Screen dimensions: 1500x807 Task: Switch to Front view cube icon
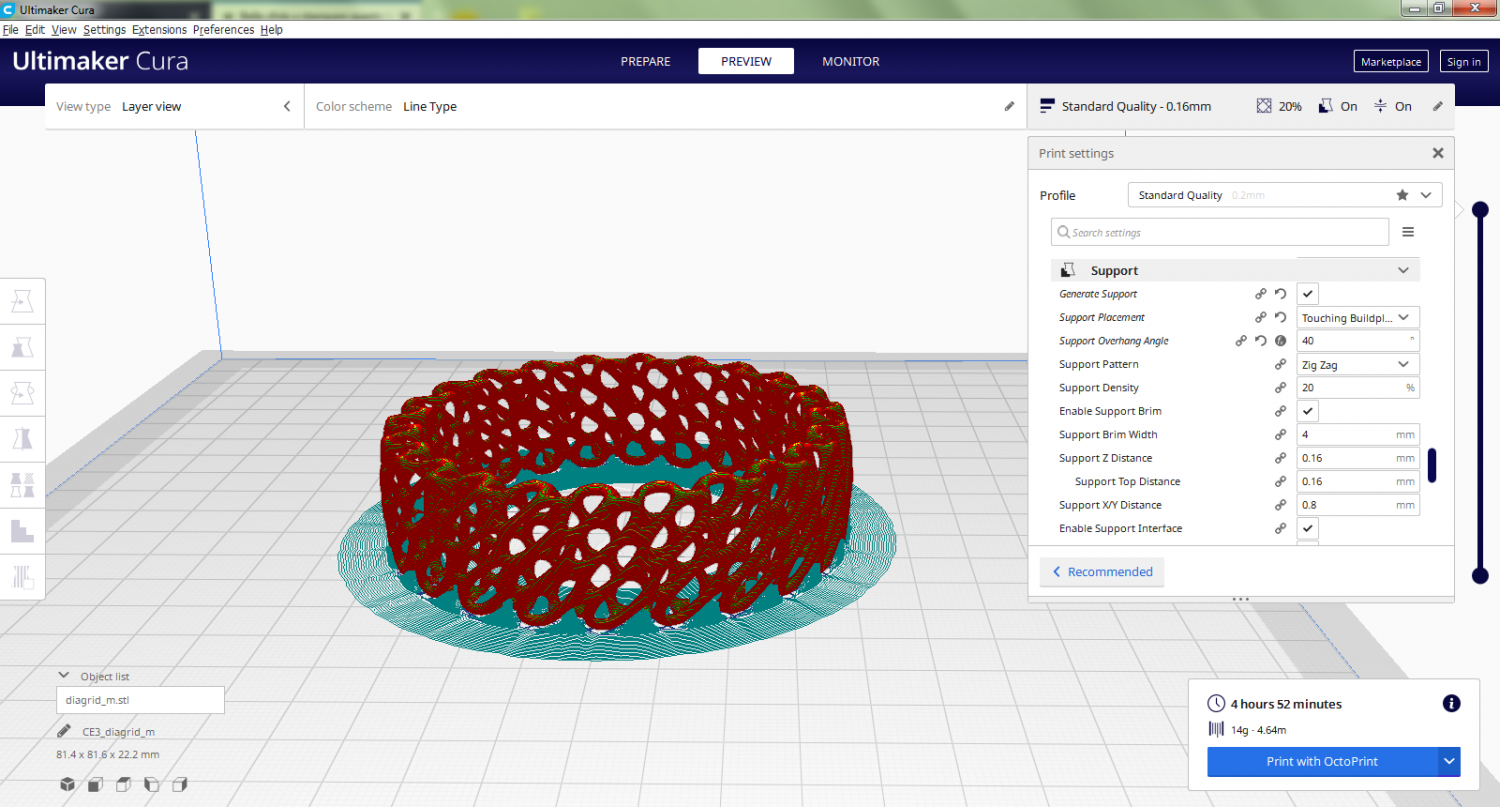pyautogui.click(x=94, y=784)
